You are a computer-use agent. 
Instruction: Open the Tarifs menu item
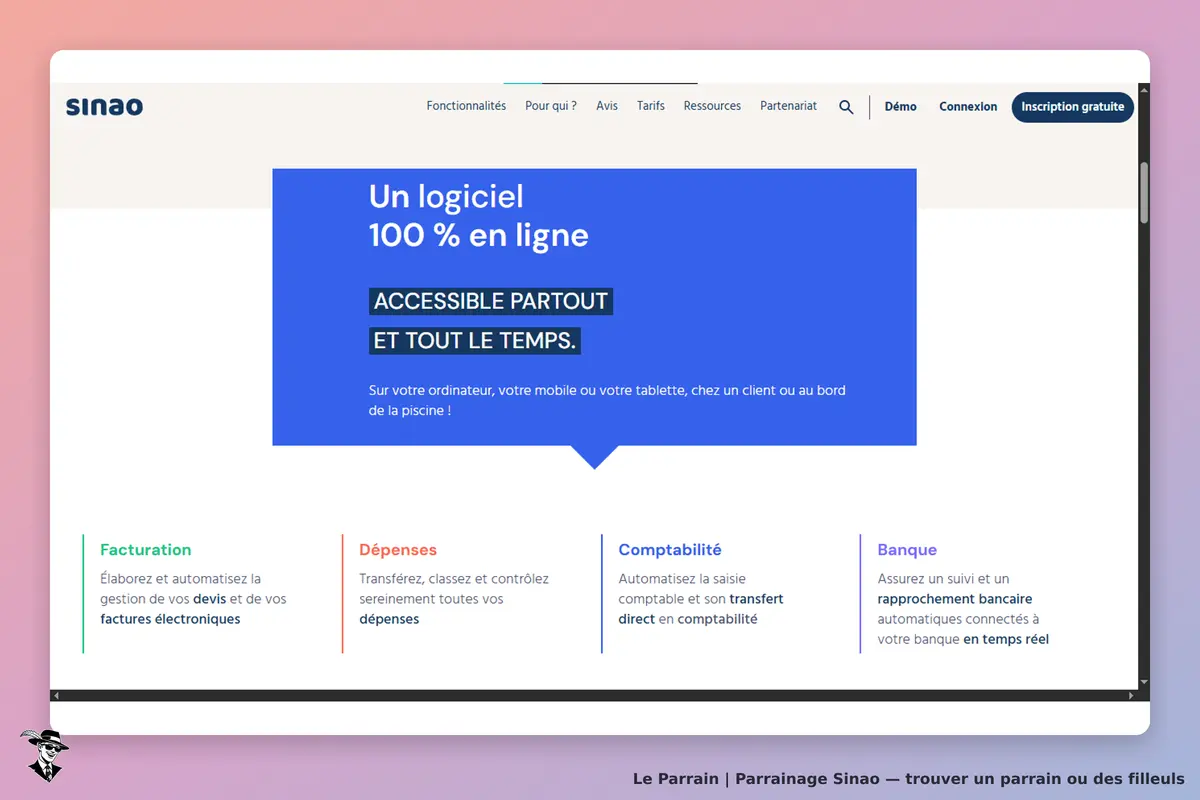point(651,106)
